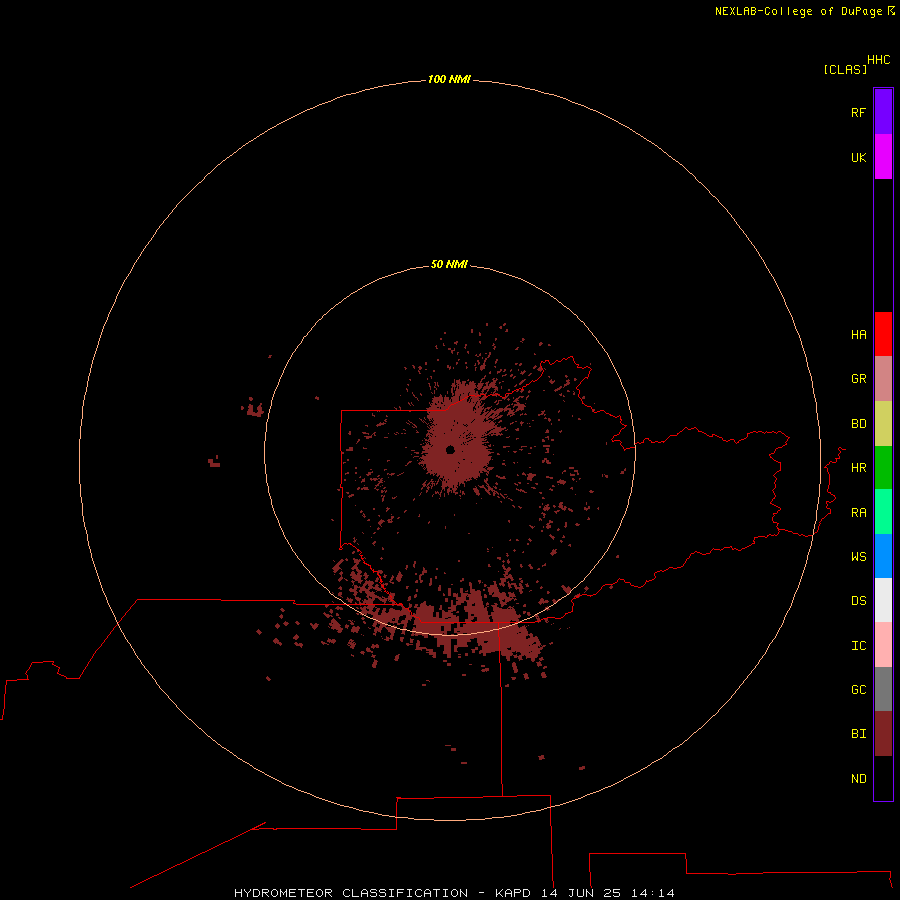The width and height of the screenshot is (900, 900).
Task: Click the [CLAS] units label
Action: [x=845, y=69]
